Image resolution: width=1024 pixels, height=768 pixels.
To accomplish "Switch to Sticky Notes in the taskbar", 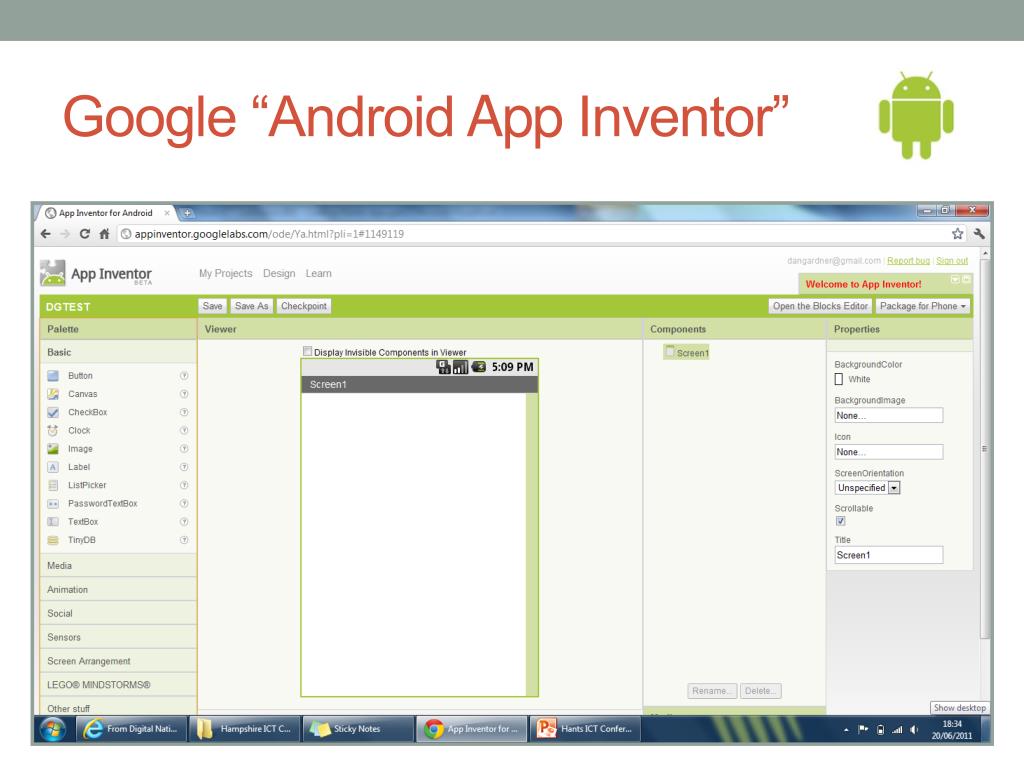I will (358, 729).
